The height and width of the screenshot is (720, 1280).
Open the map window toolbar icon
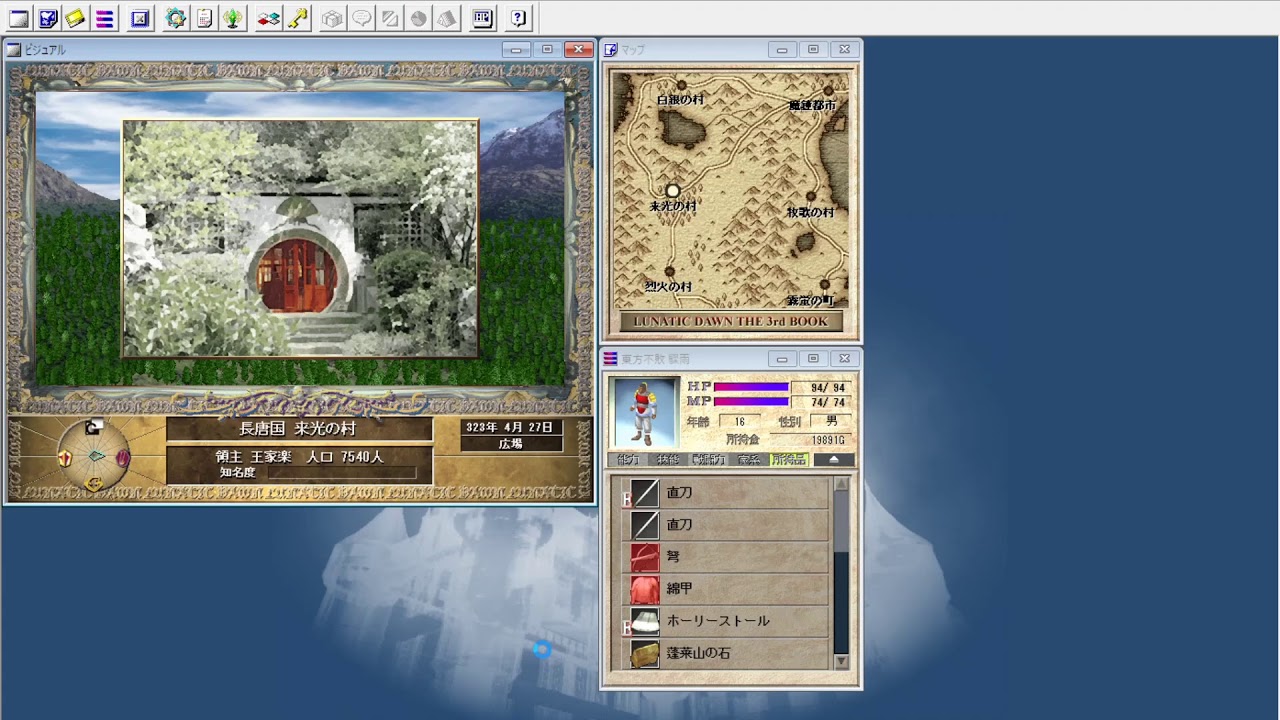(x=47, y=18)
